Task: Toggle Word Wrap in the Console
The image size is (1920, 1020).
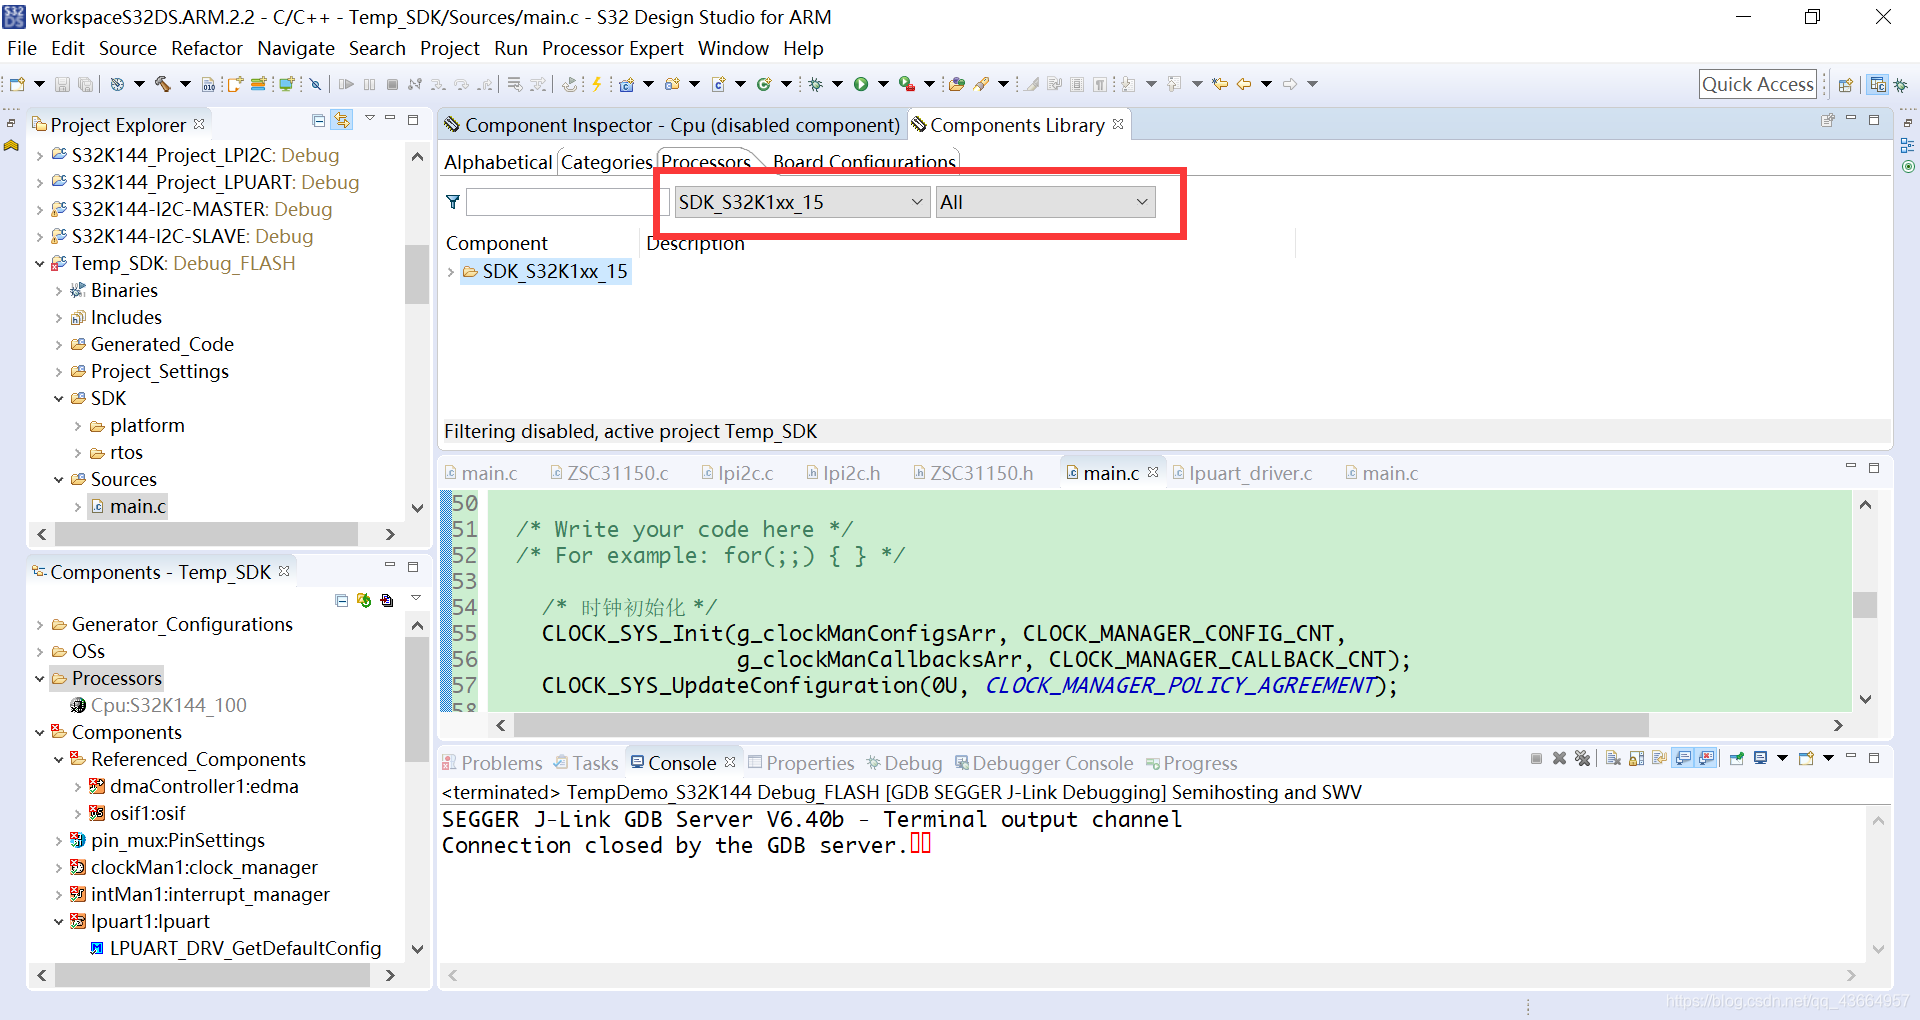Action: coord(1659,758)
